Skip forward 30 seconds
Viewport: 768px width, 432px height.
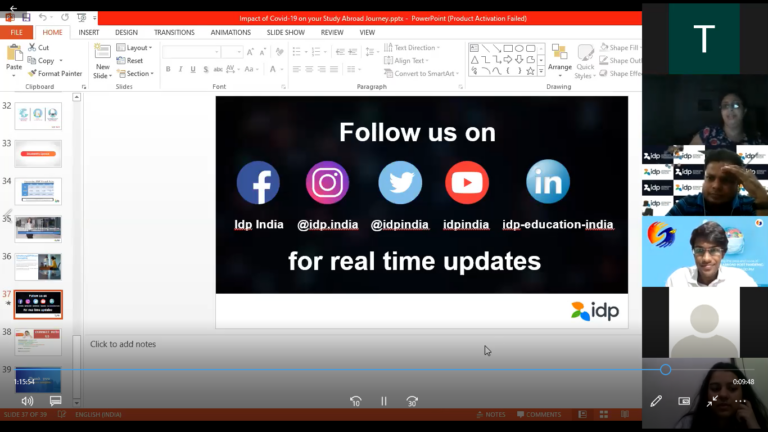tap(412, 401)
